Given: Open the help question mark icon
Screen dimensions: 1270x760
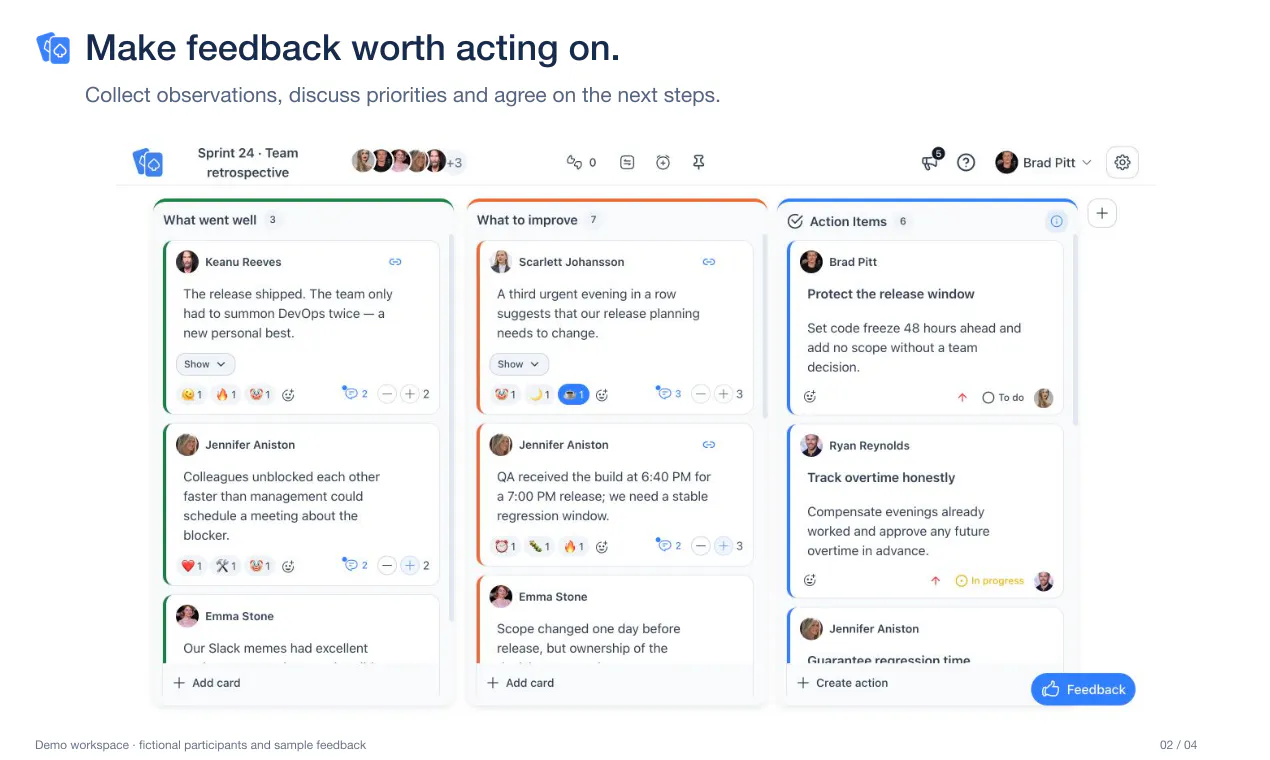Looking at the screenshot, I should [x=966, y=162].
